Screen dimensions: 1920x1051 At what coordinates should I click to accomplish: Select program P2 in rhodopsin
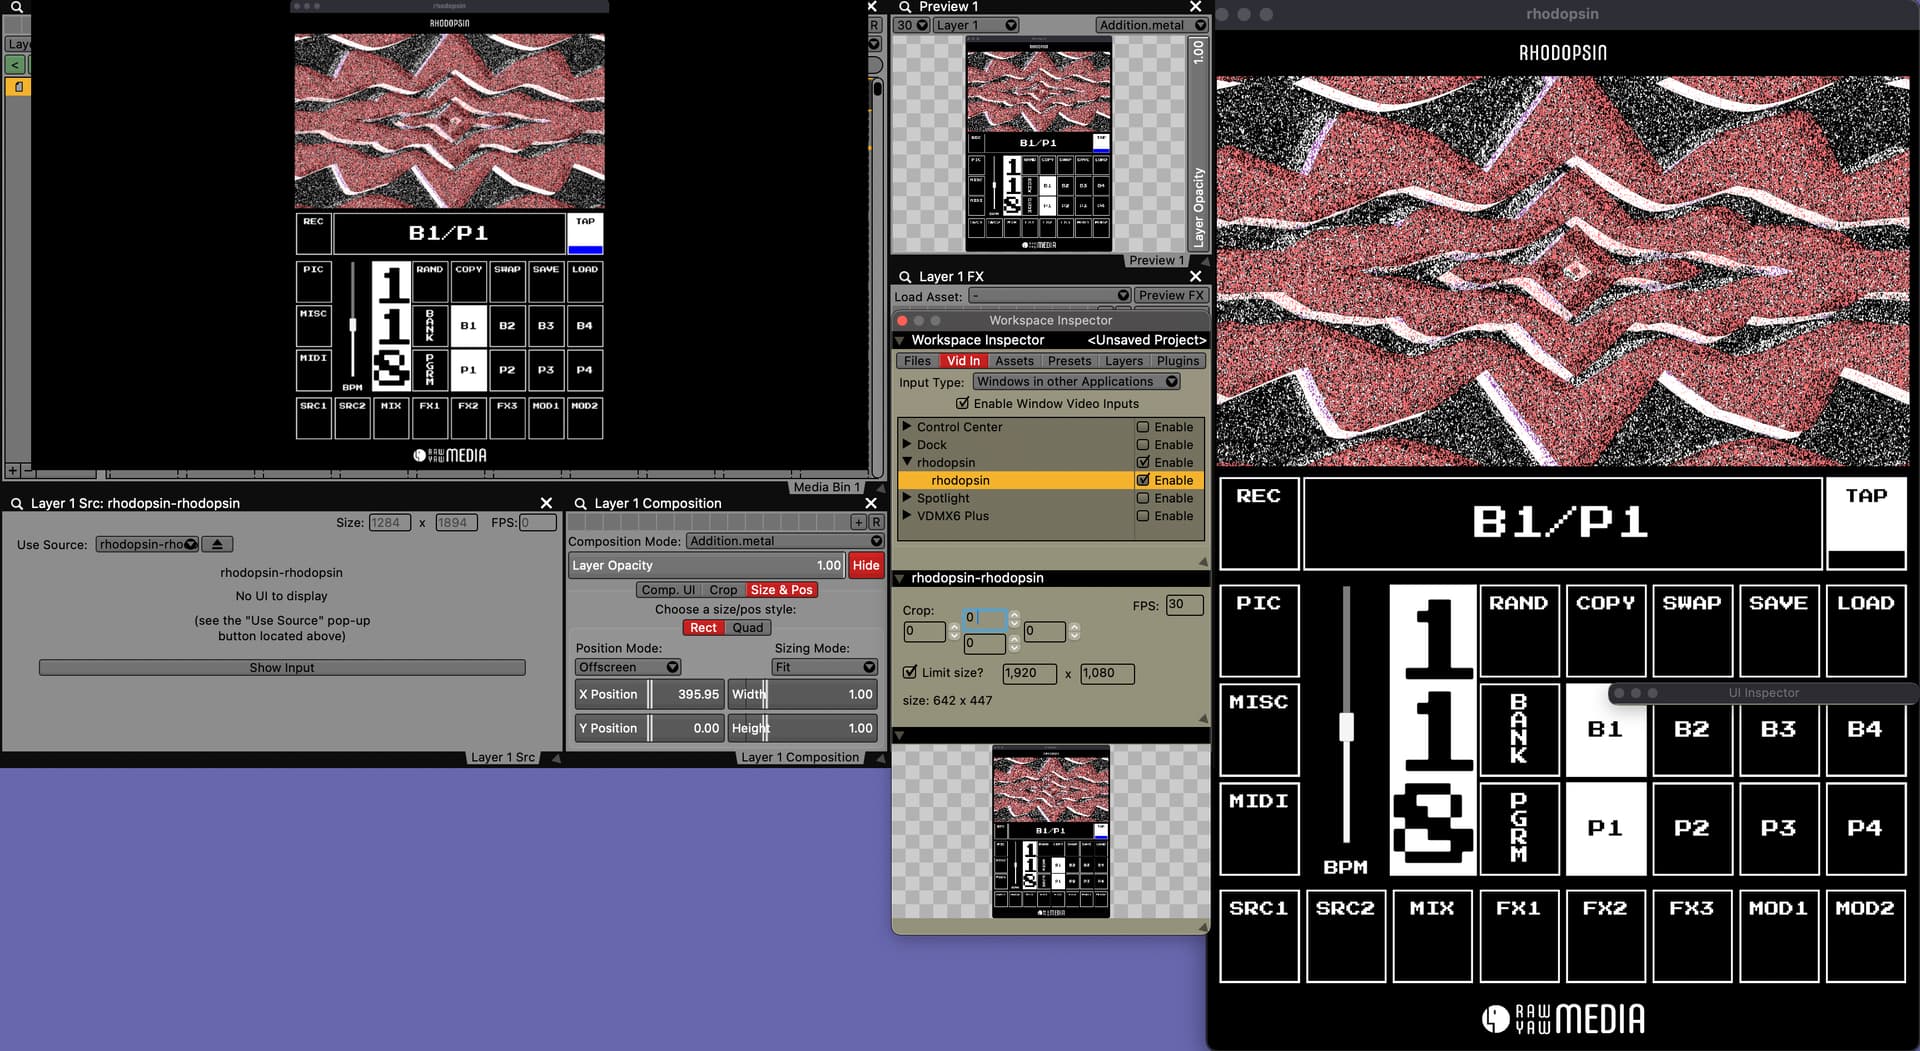[x=1692, y=829]
